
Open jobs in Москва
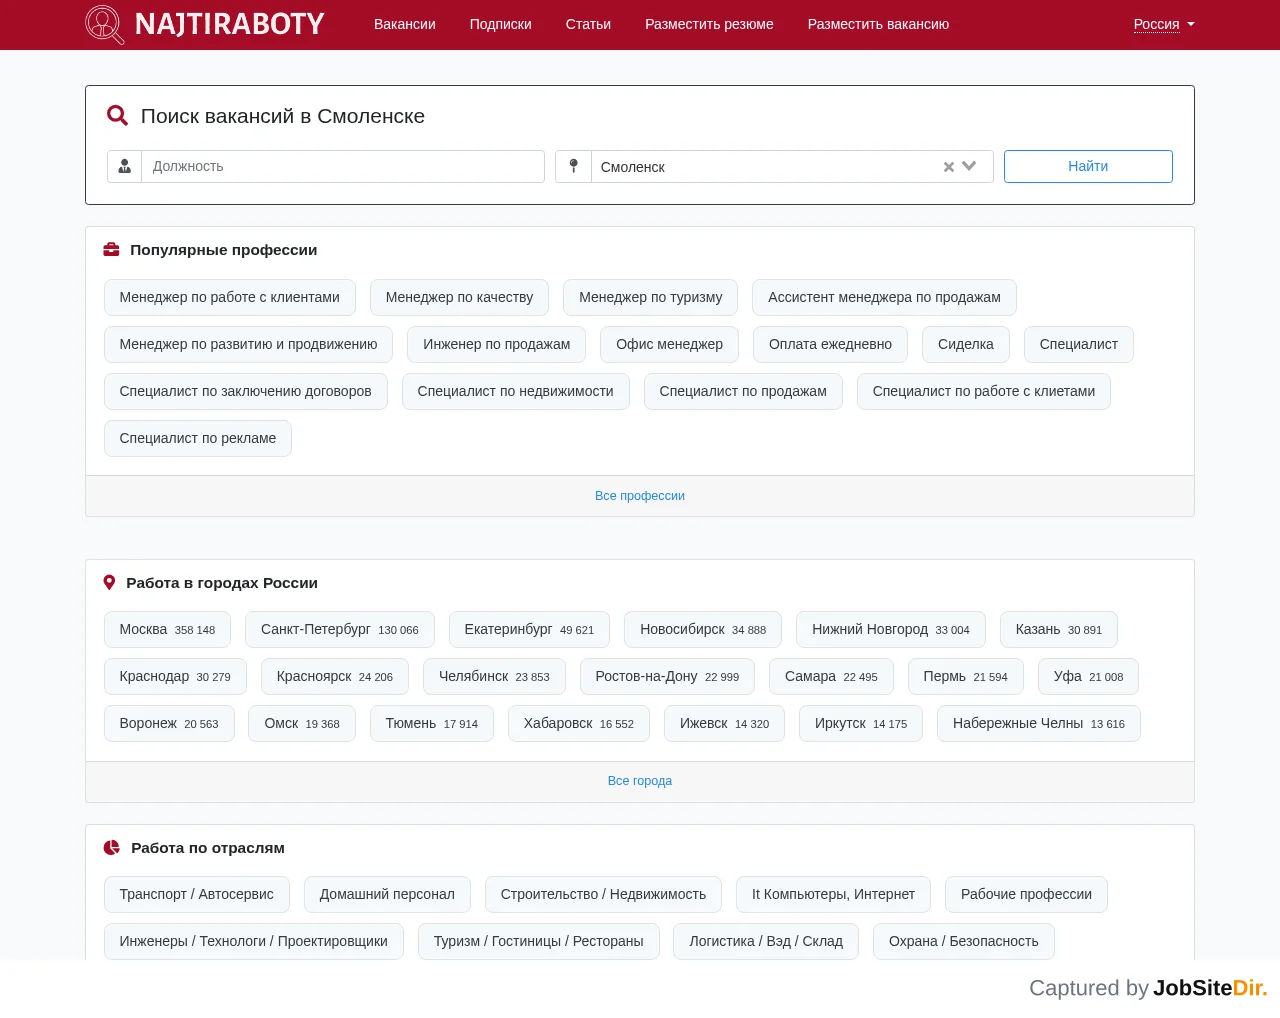(x=167, y=629)
